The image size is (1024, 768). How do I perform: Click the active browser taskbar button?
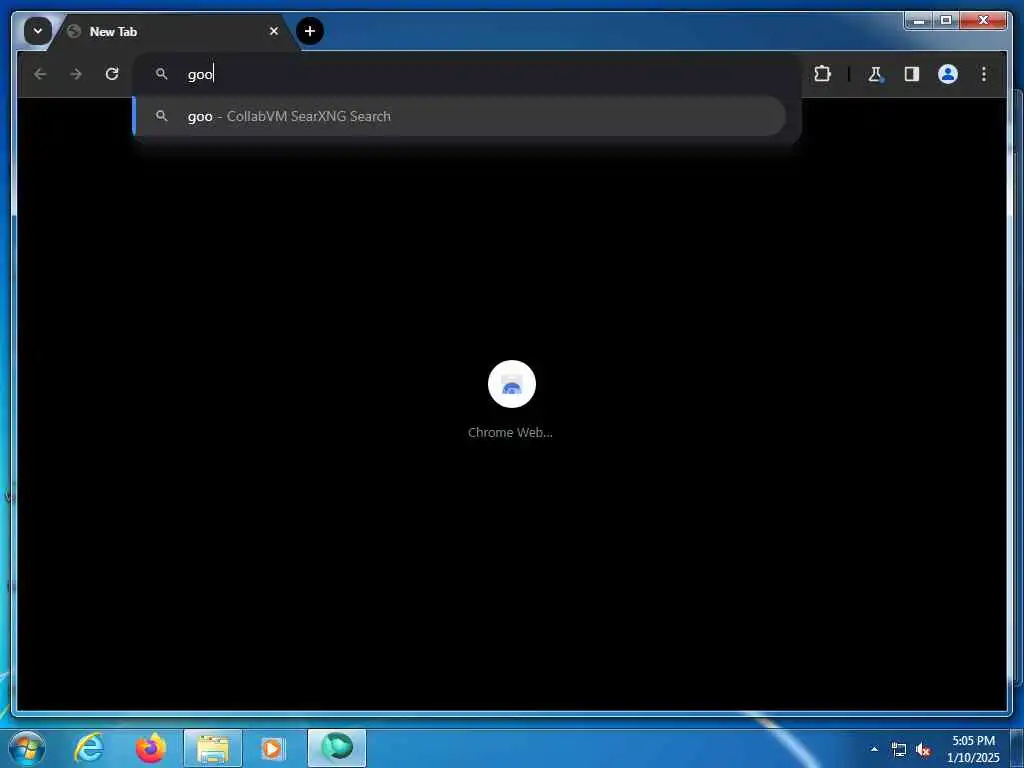[x=337, y=748]
